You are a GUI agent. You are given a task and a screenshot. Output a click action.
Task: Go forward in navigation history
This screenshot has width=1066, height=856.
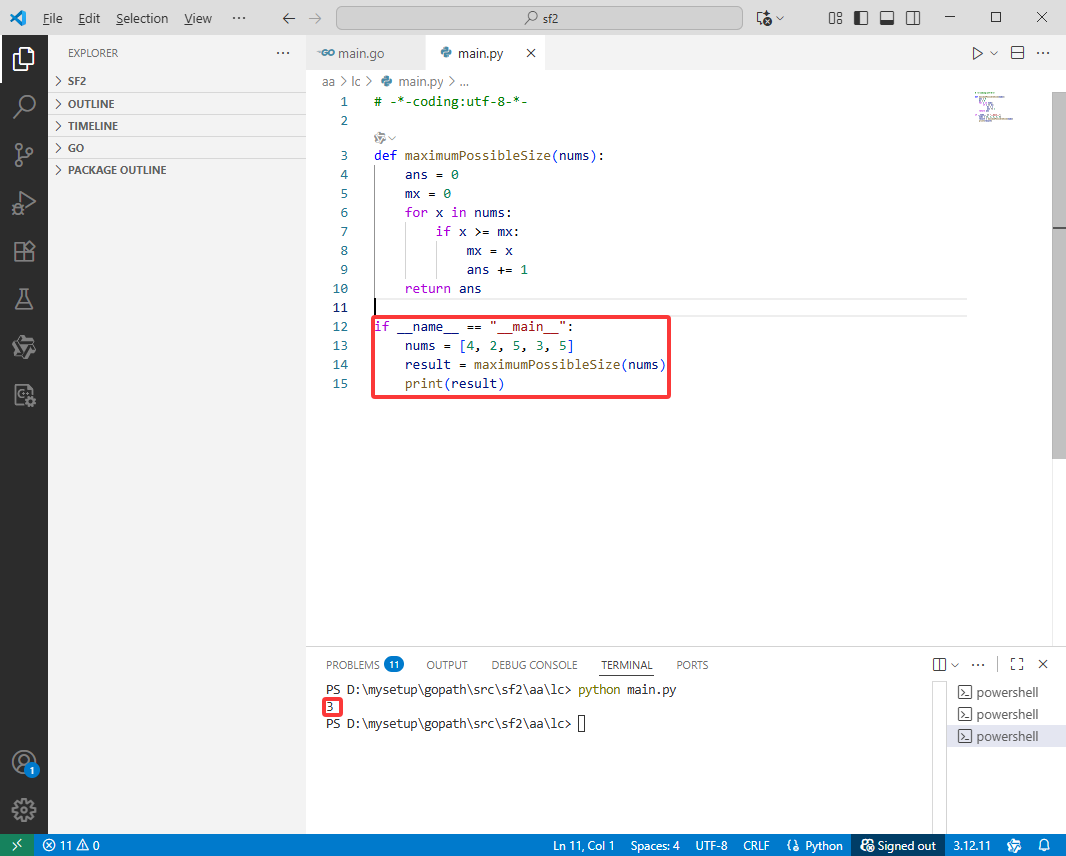pos(315,18)
